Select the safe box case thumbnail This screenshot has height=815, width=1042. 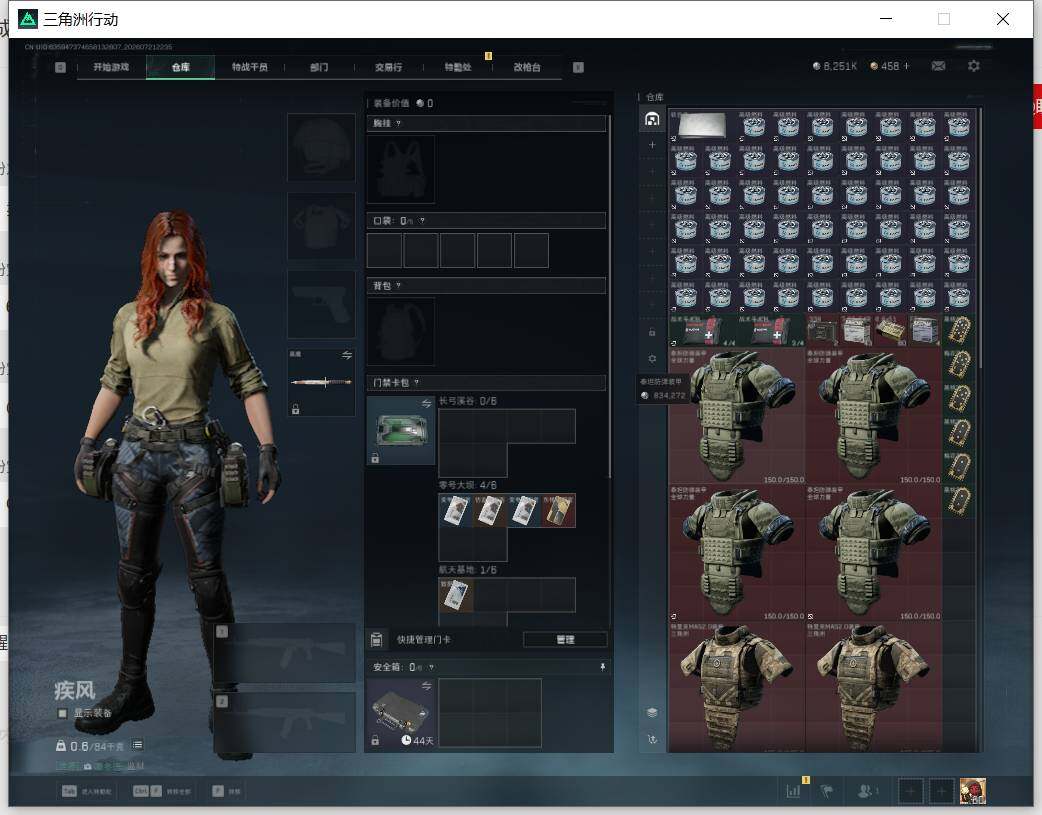coord(401,713)
